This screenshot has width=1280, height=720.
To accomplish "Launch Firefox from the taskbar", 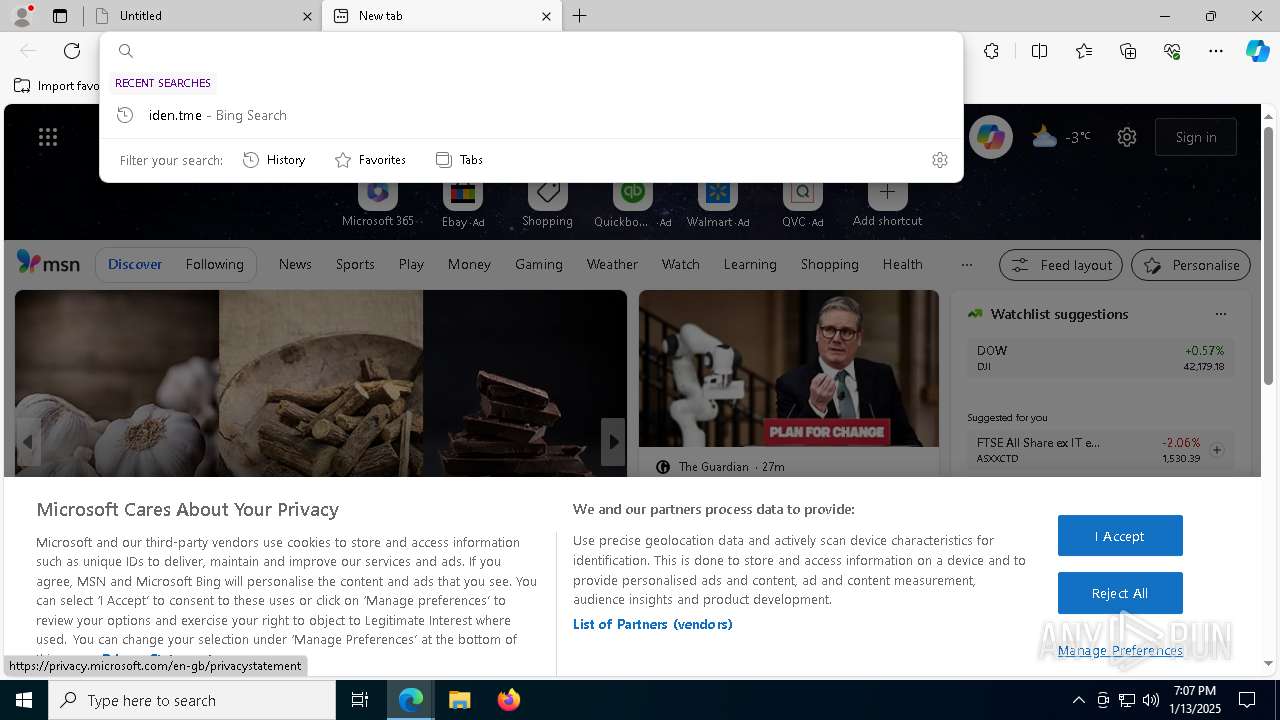I will point(509,700).
